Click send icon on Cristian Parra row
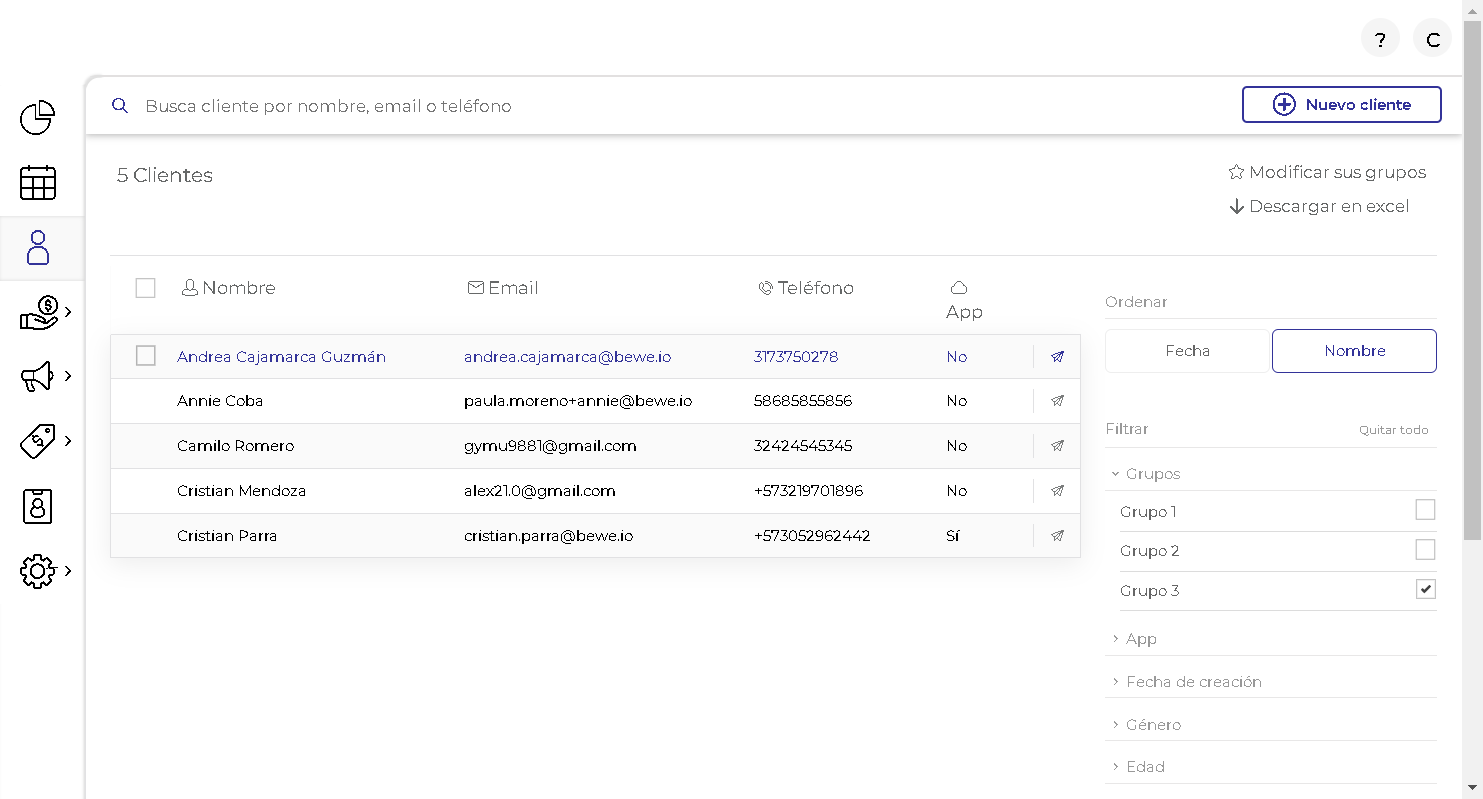The width and height of the screenshot is (1483, 799). point(1057,536)
